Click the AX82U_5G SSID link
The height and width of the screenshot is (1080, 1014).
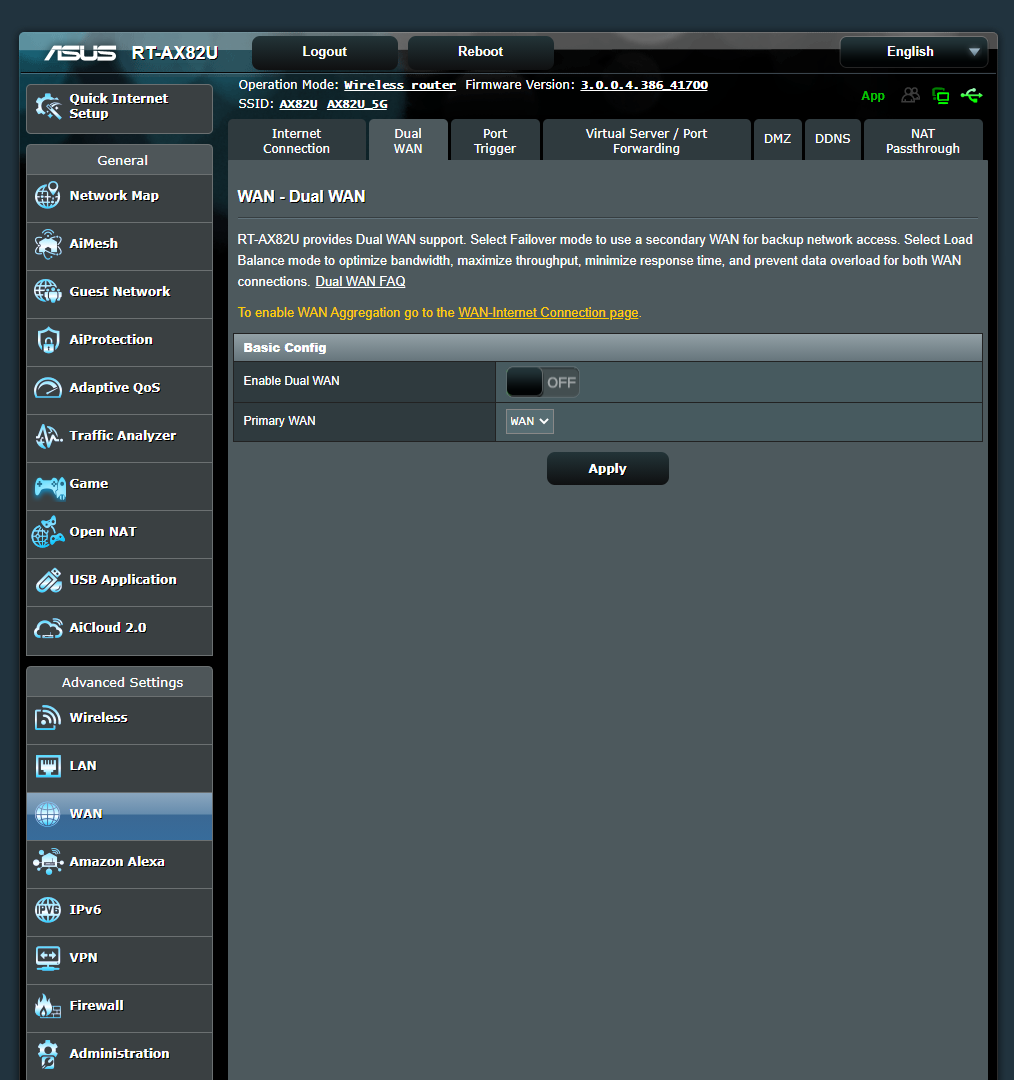[357, 104]
